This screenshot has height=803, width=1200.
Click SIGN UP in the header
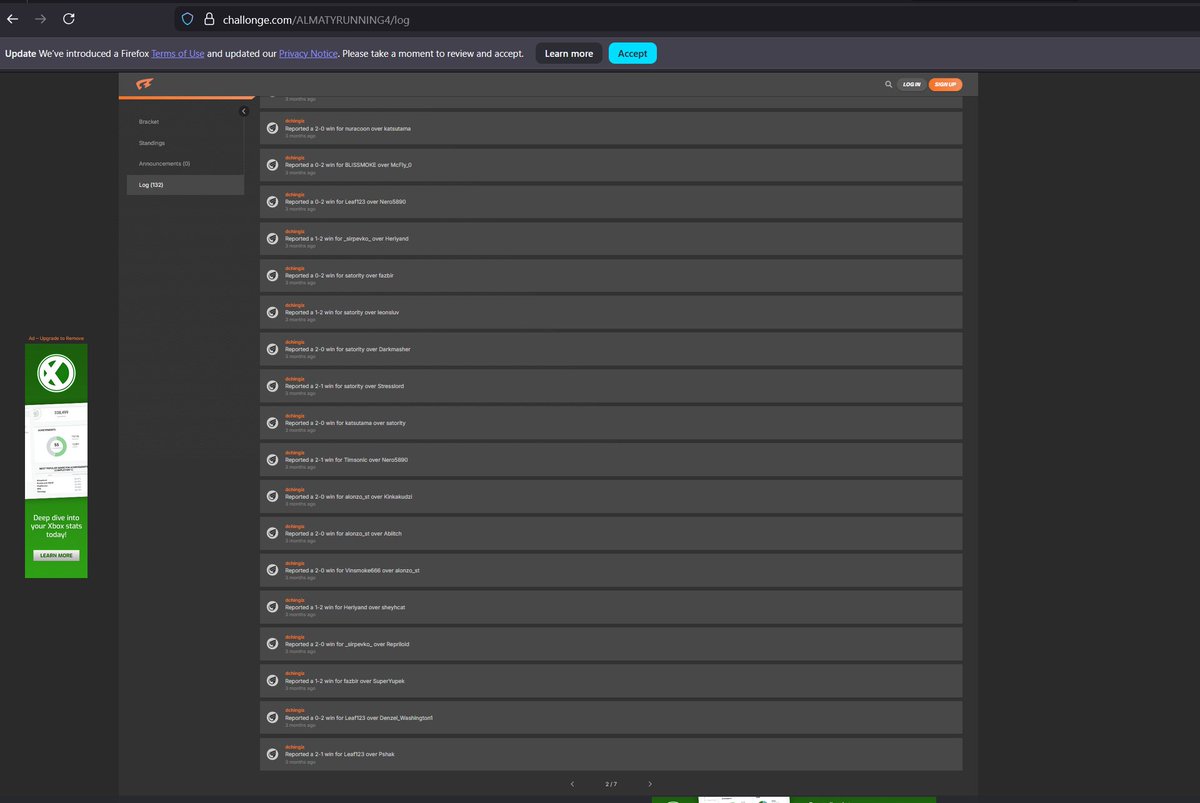(945, 84)
